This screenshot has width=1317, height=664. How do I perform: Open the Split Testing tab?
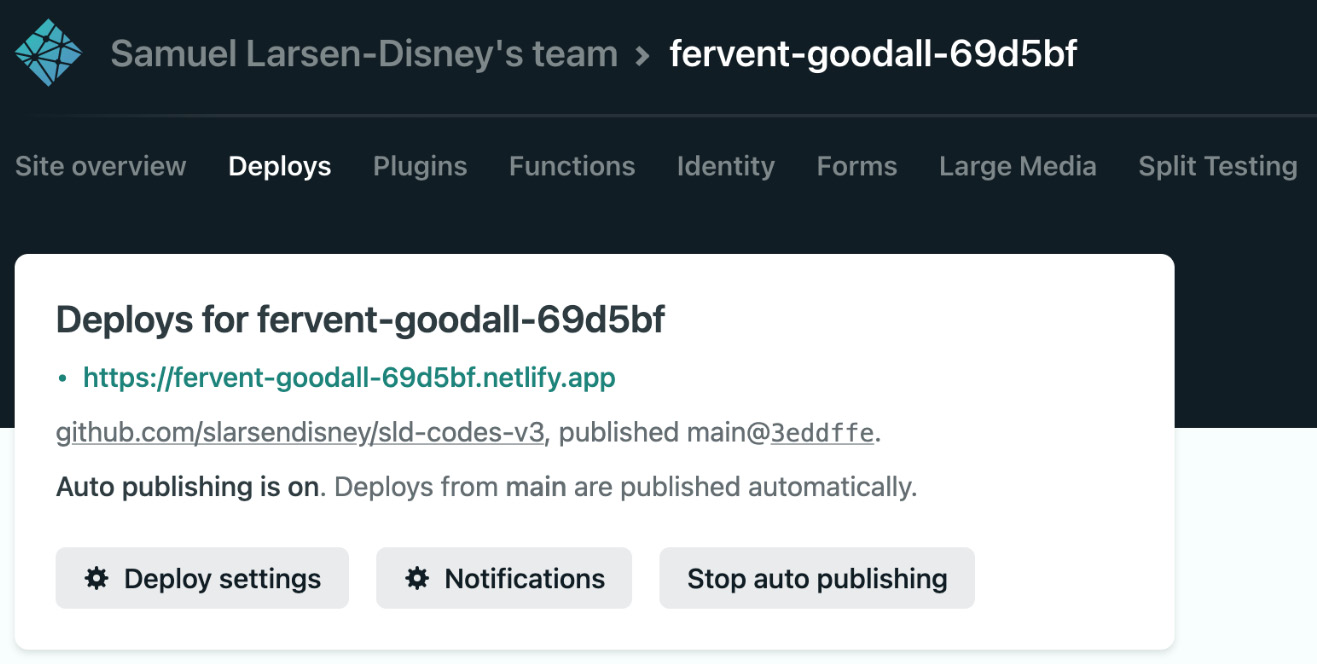click(1217, 166)
